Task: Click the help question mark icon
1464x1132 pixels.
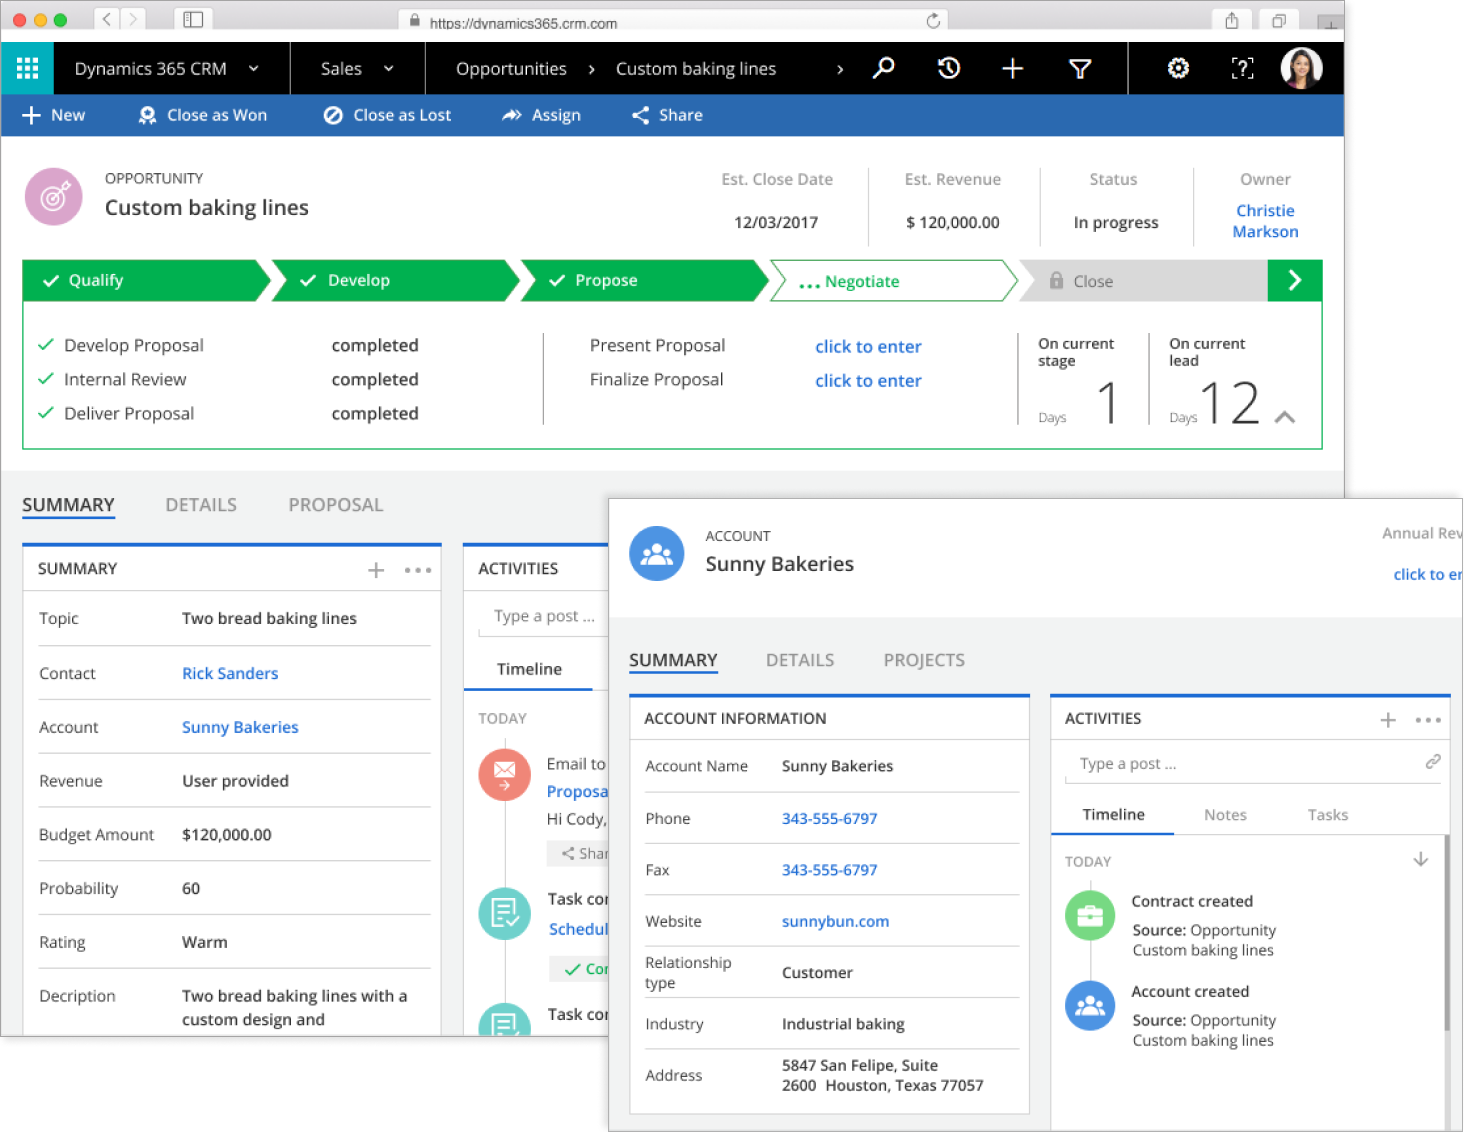Action: (x=1242, y=68)
